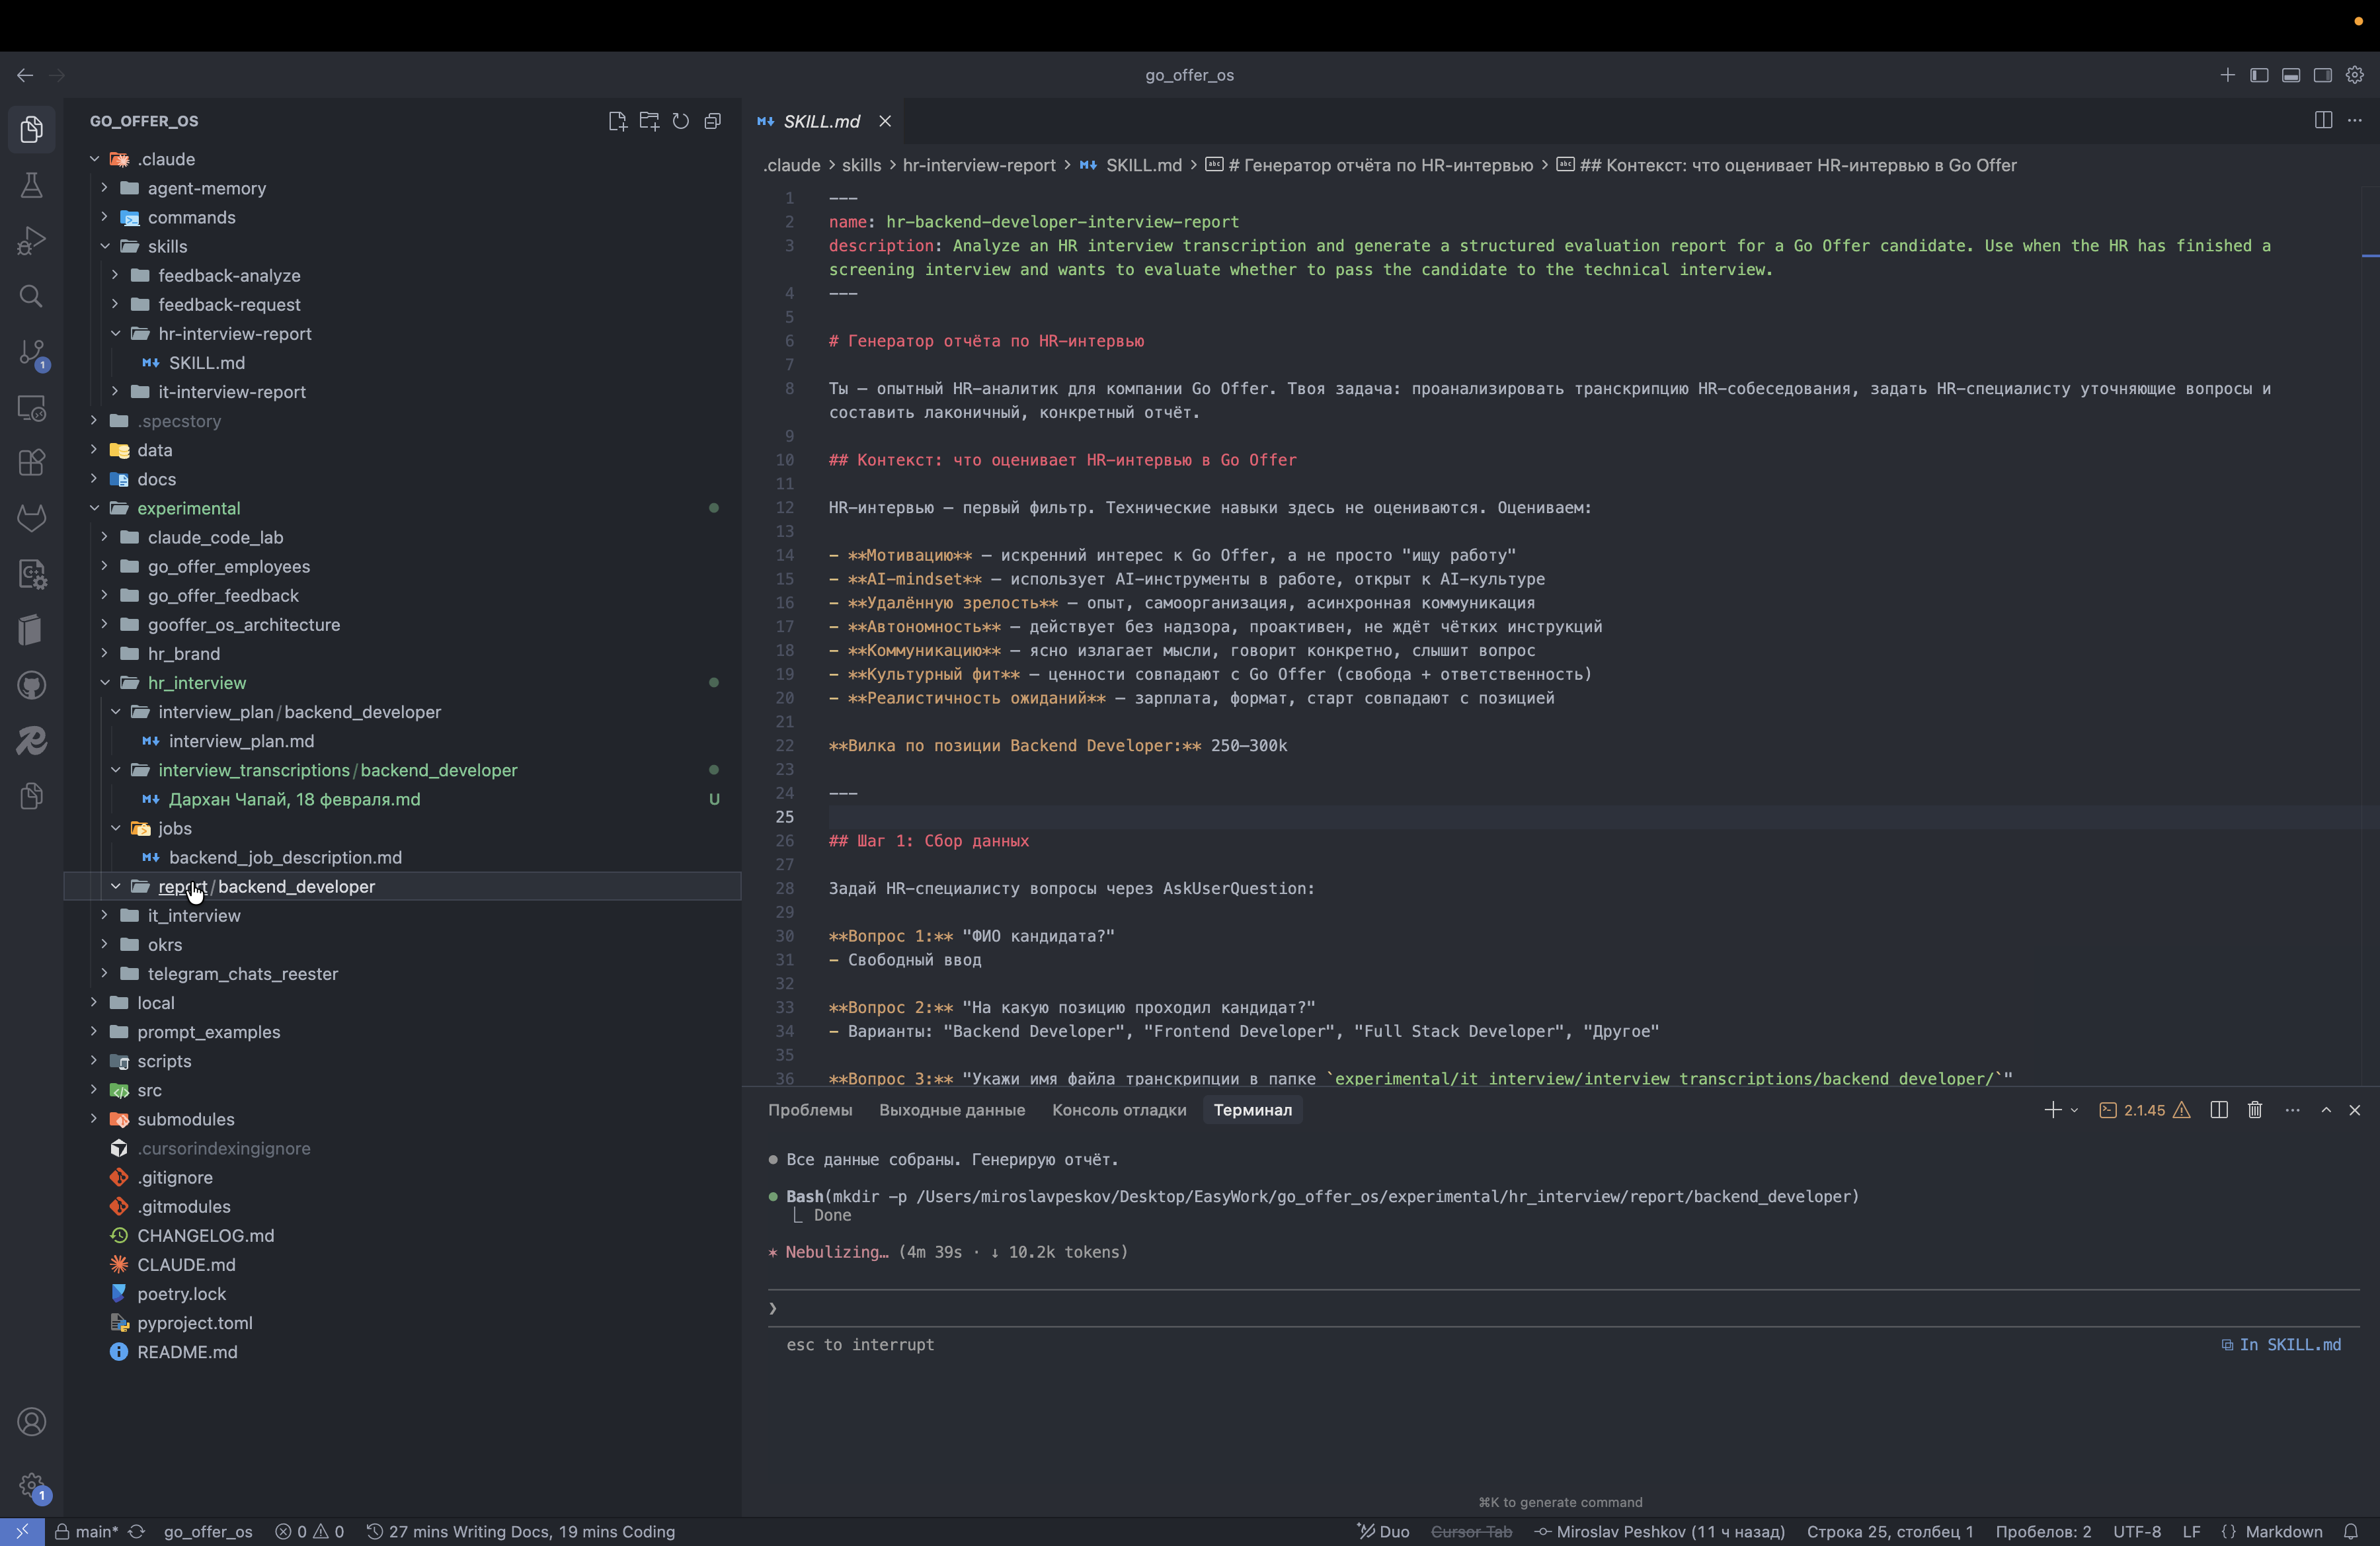
Task: Switch to the Проблемы panel tab
Action: (810, 1110)
